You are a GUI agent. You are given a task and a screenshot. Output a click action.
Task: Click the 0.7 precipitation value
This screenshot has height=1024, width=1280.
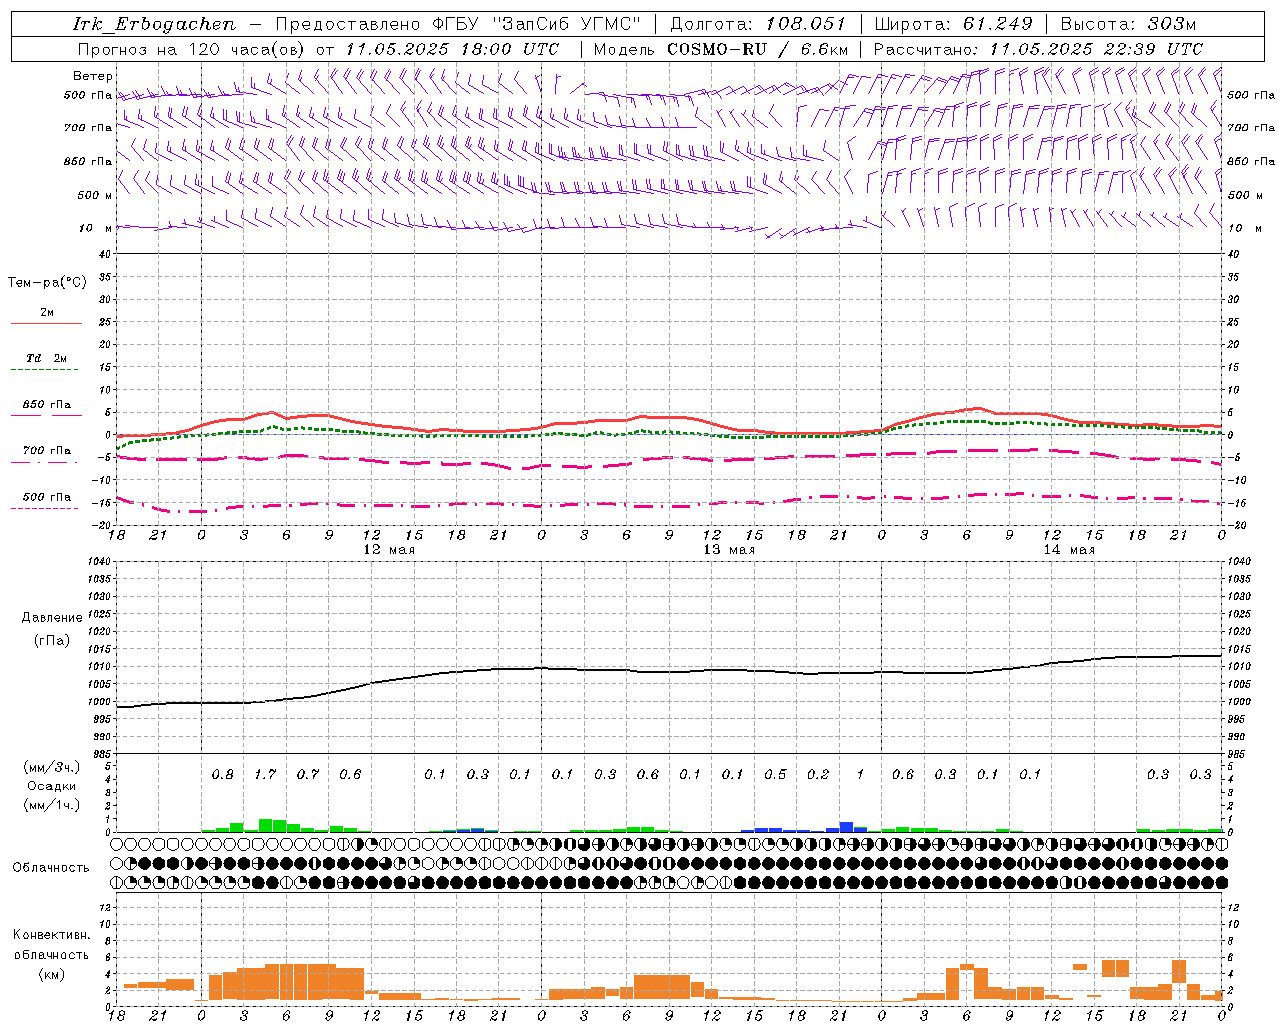click(308, 774)
